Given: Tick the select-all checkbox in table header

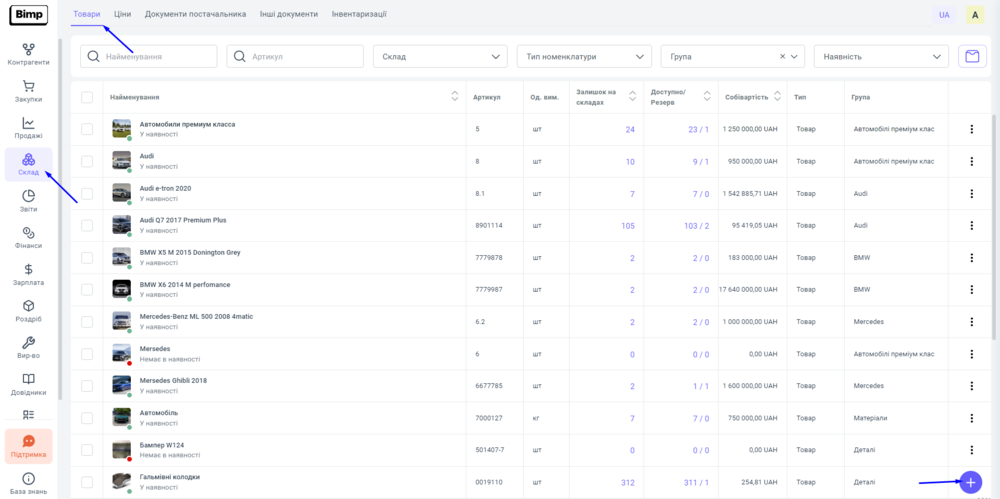Looking at the screenshot, I should tap(87, 97).
